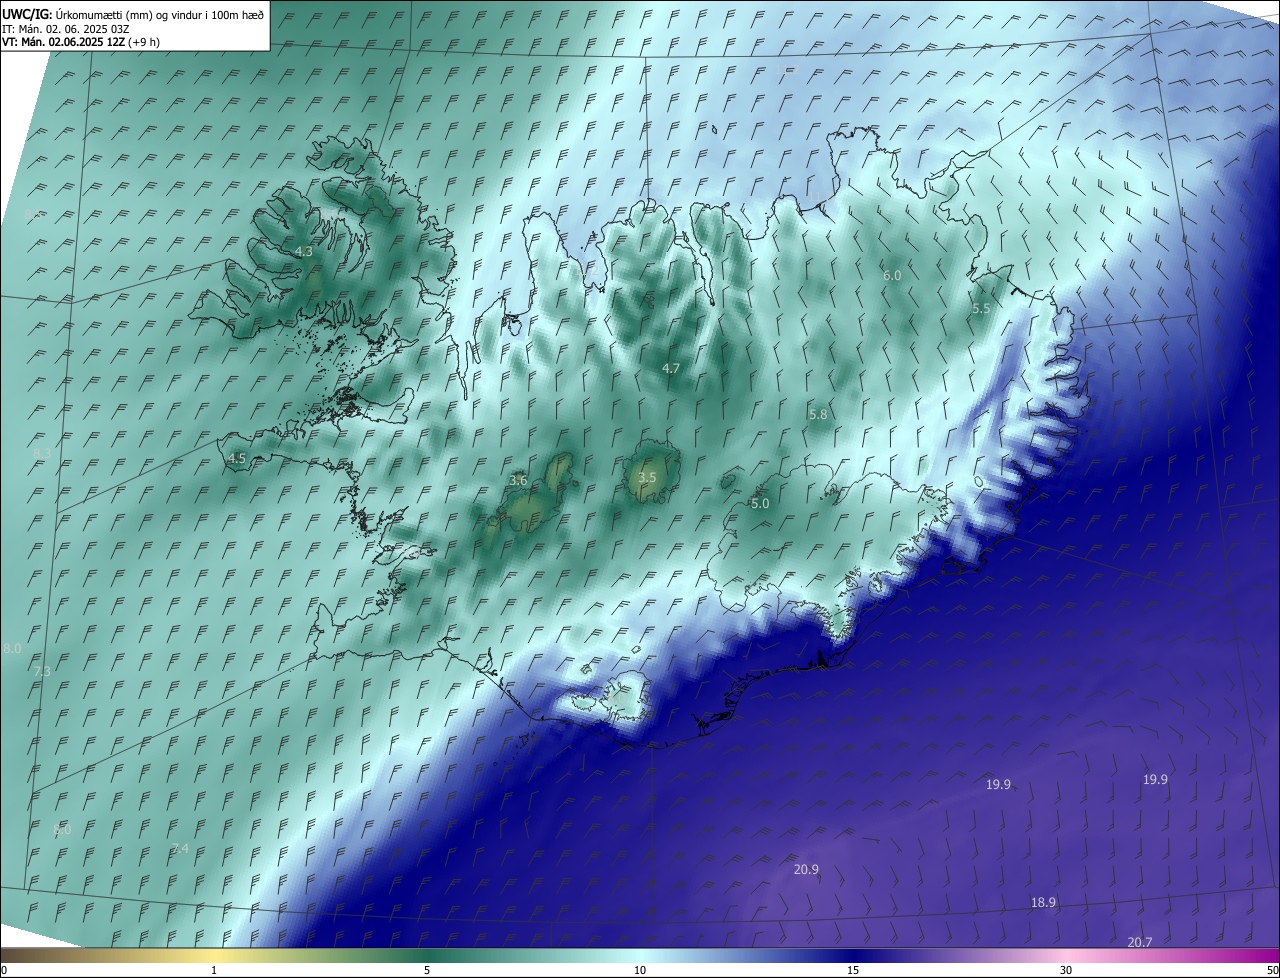The width and height of the screenshot is (1280, 978).
Task: Select the 4.5 value label
Action: pos(237,458)
